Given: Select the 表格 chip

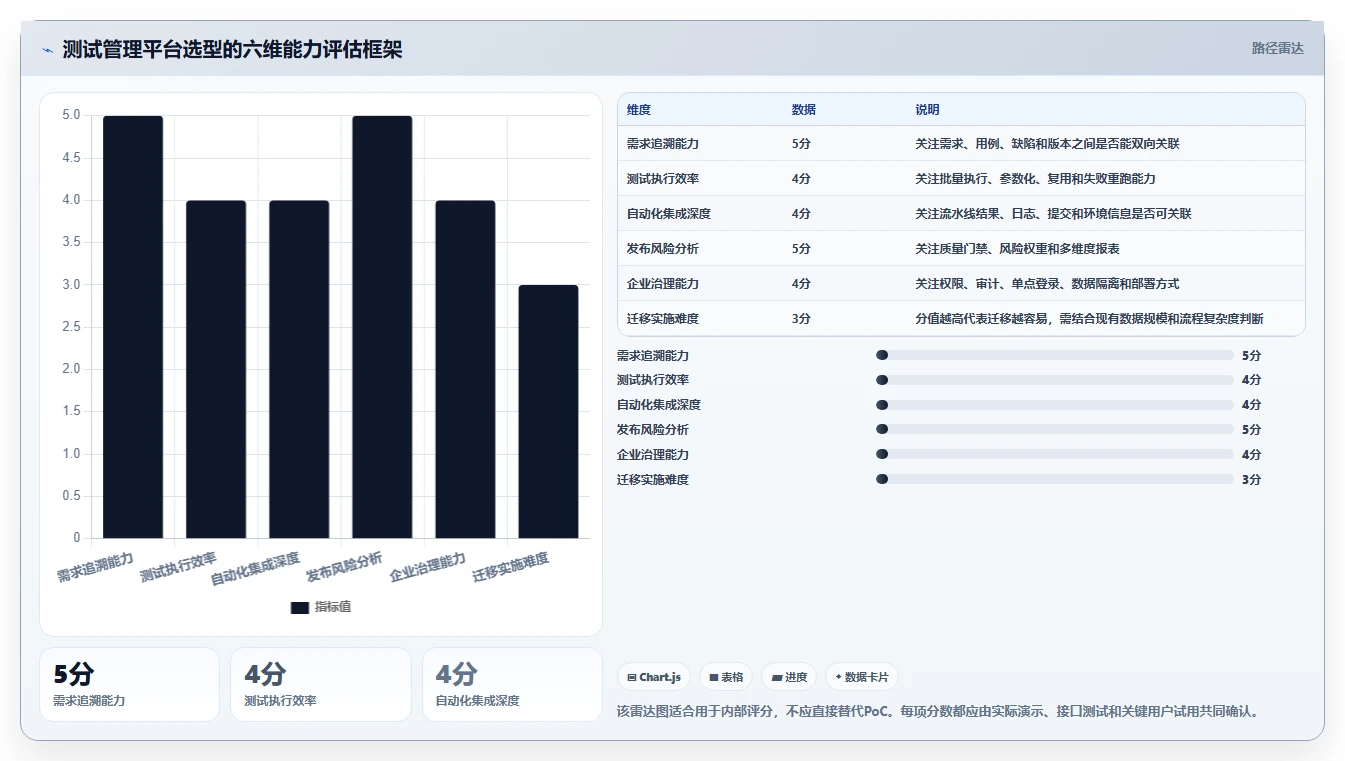Looking at the screenshot, I should coord(726,677).
